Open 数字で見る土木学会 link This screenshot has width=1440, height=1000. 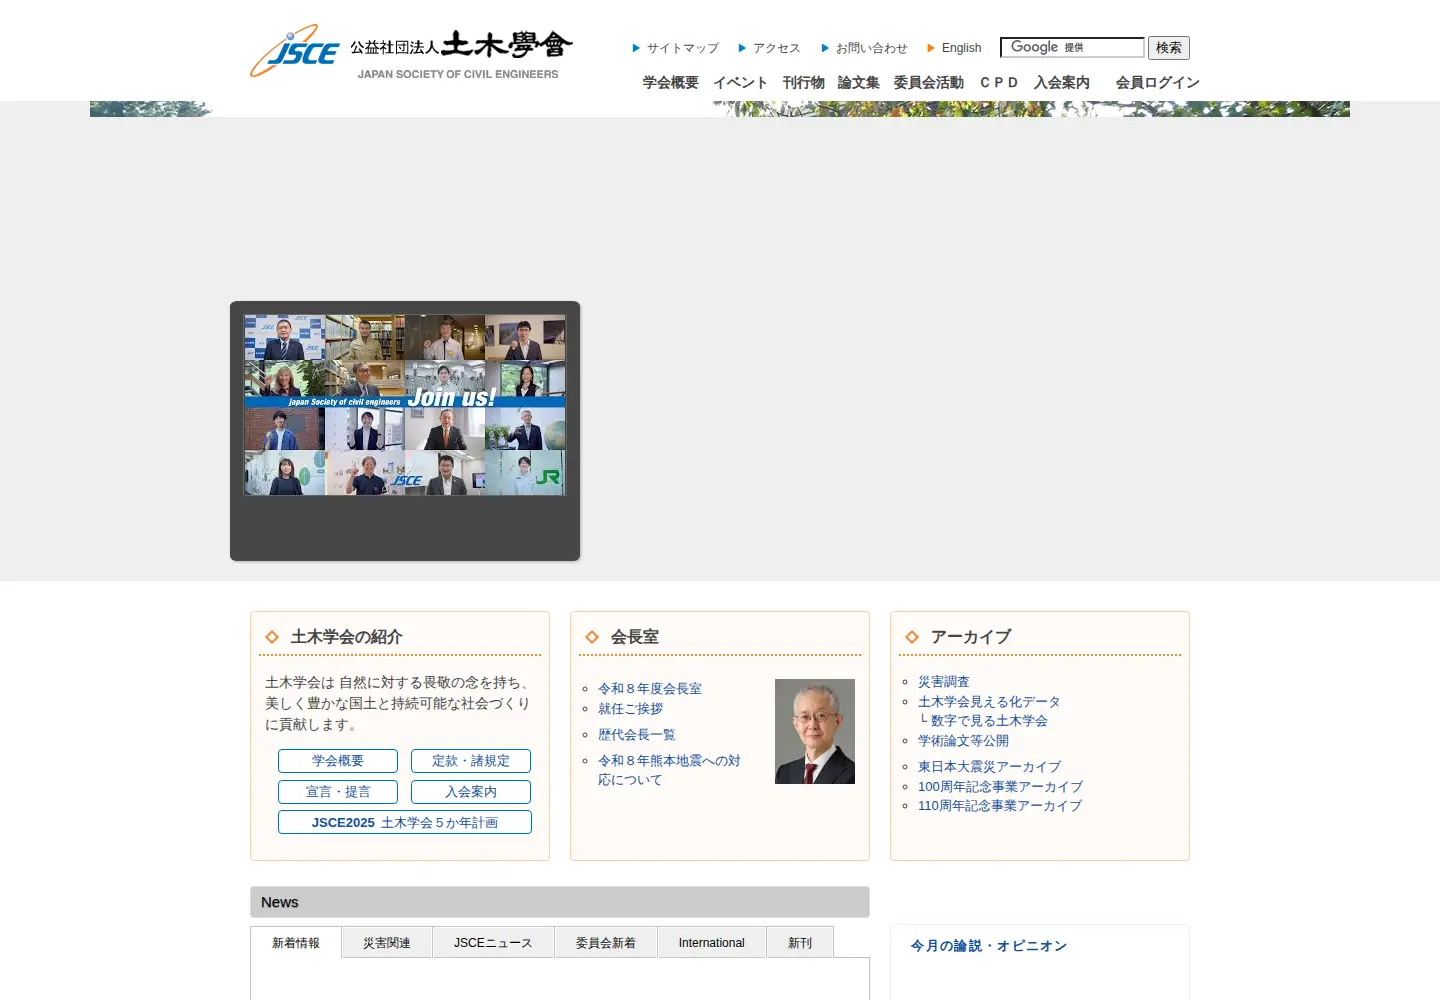pos(989,721)
